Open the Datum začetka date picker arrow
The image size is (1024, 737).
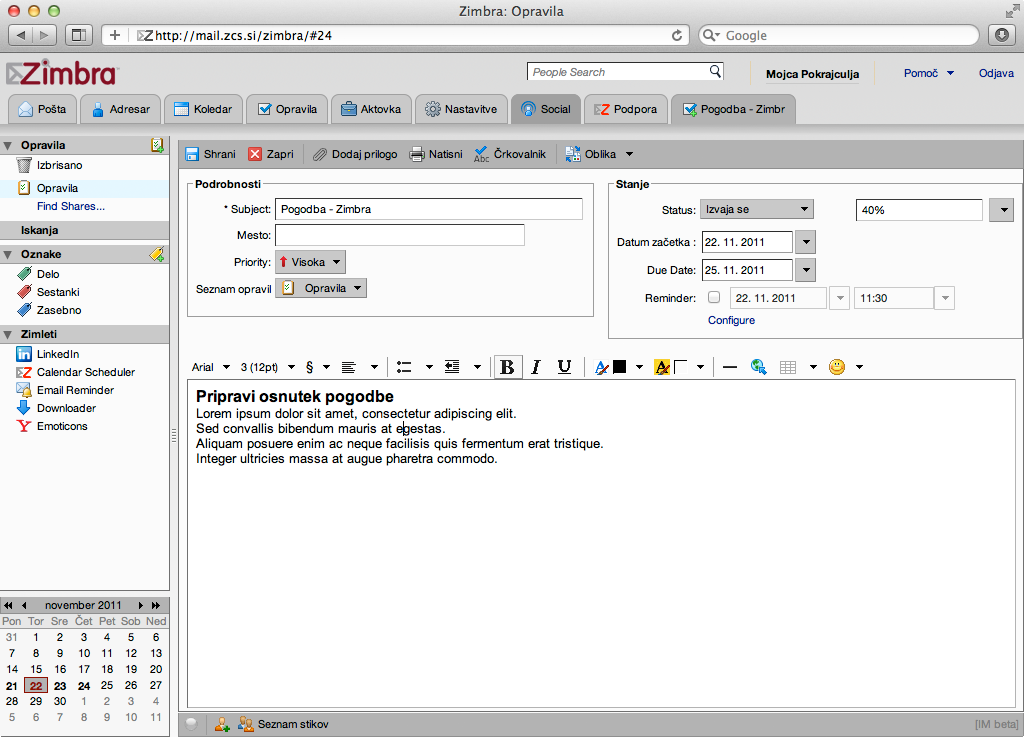point(806,242)
